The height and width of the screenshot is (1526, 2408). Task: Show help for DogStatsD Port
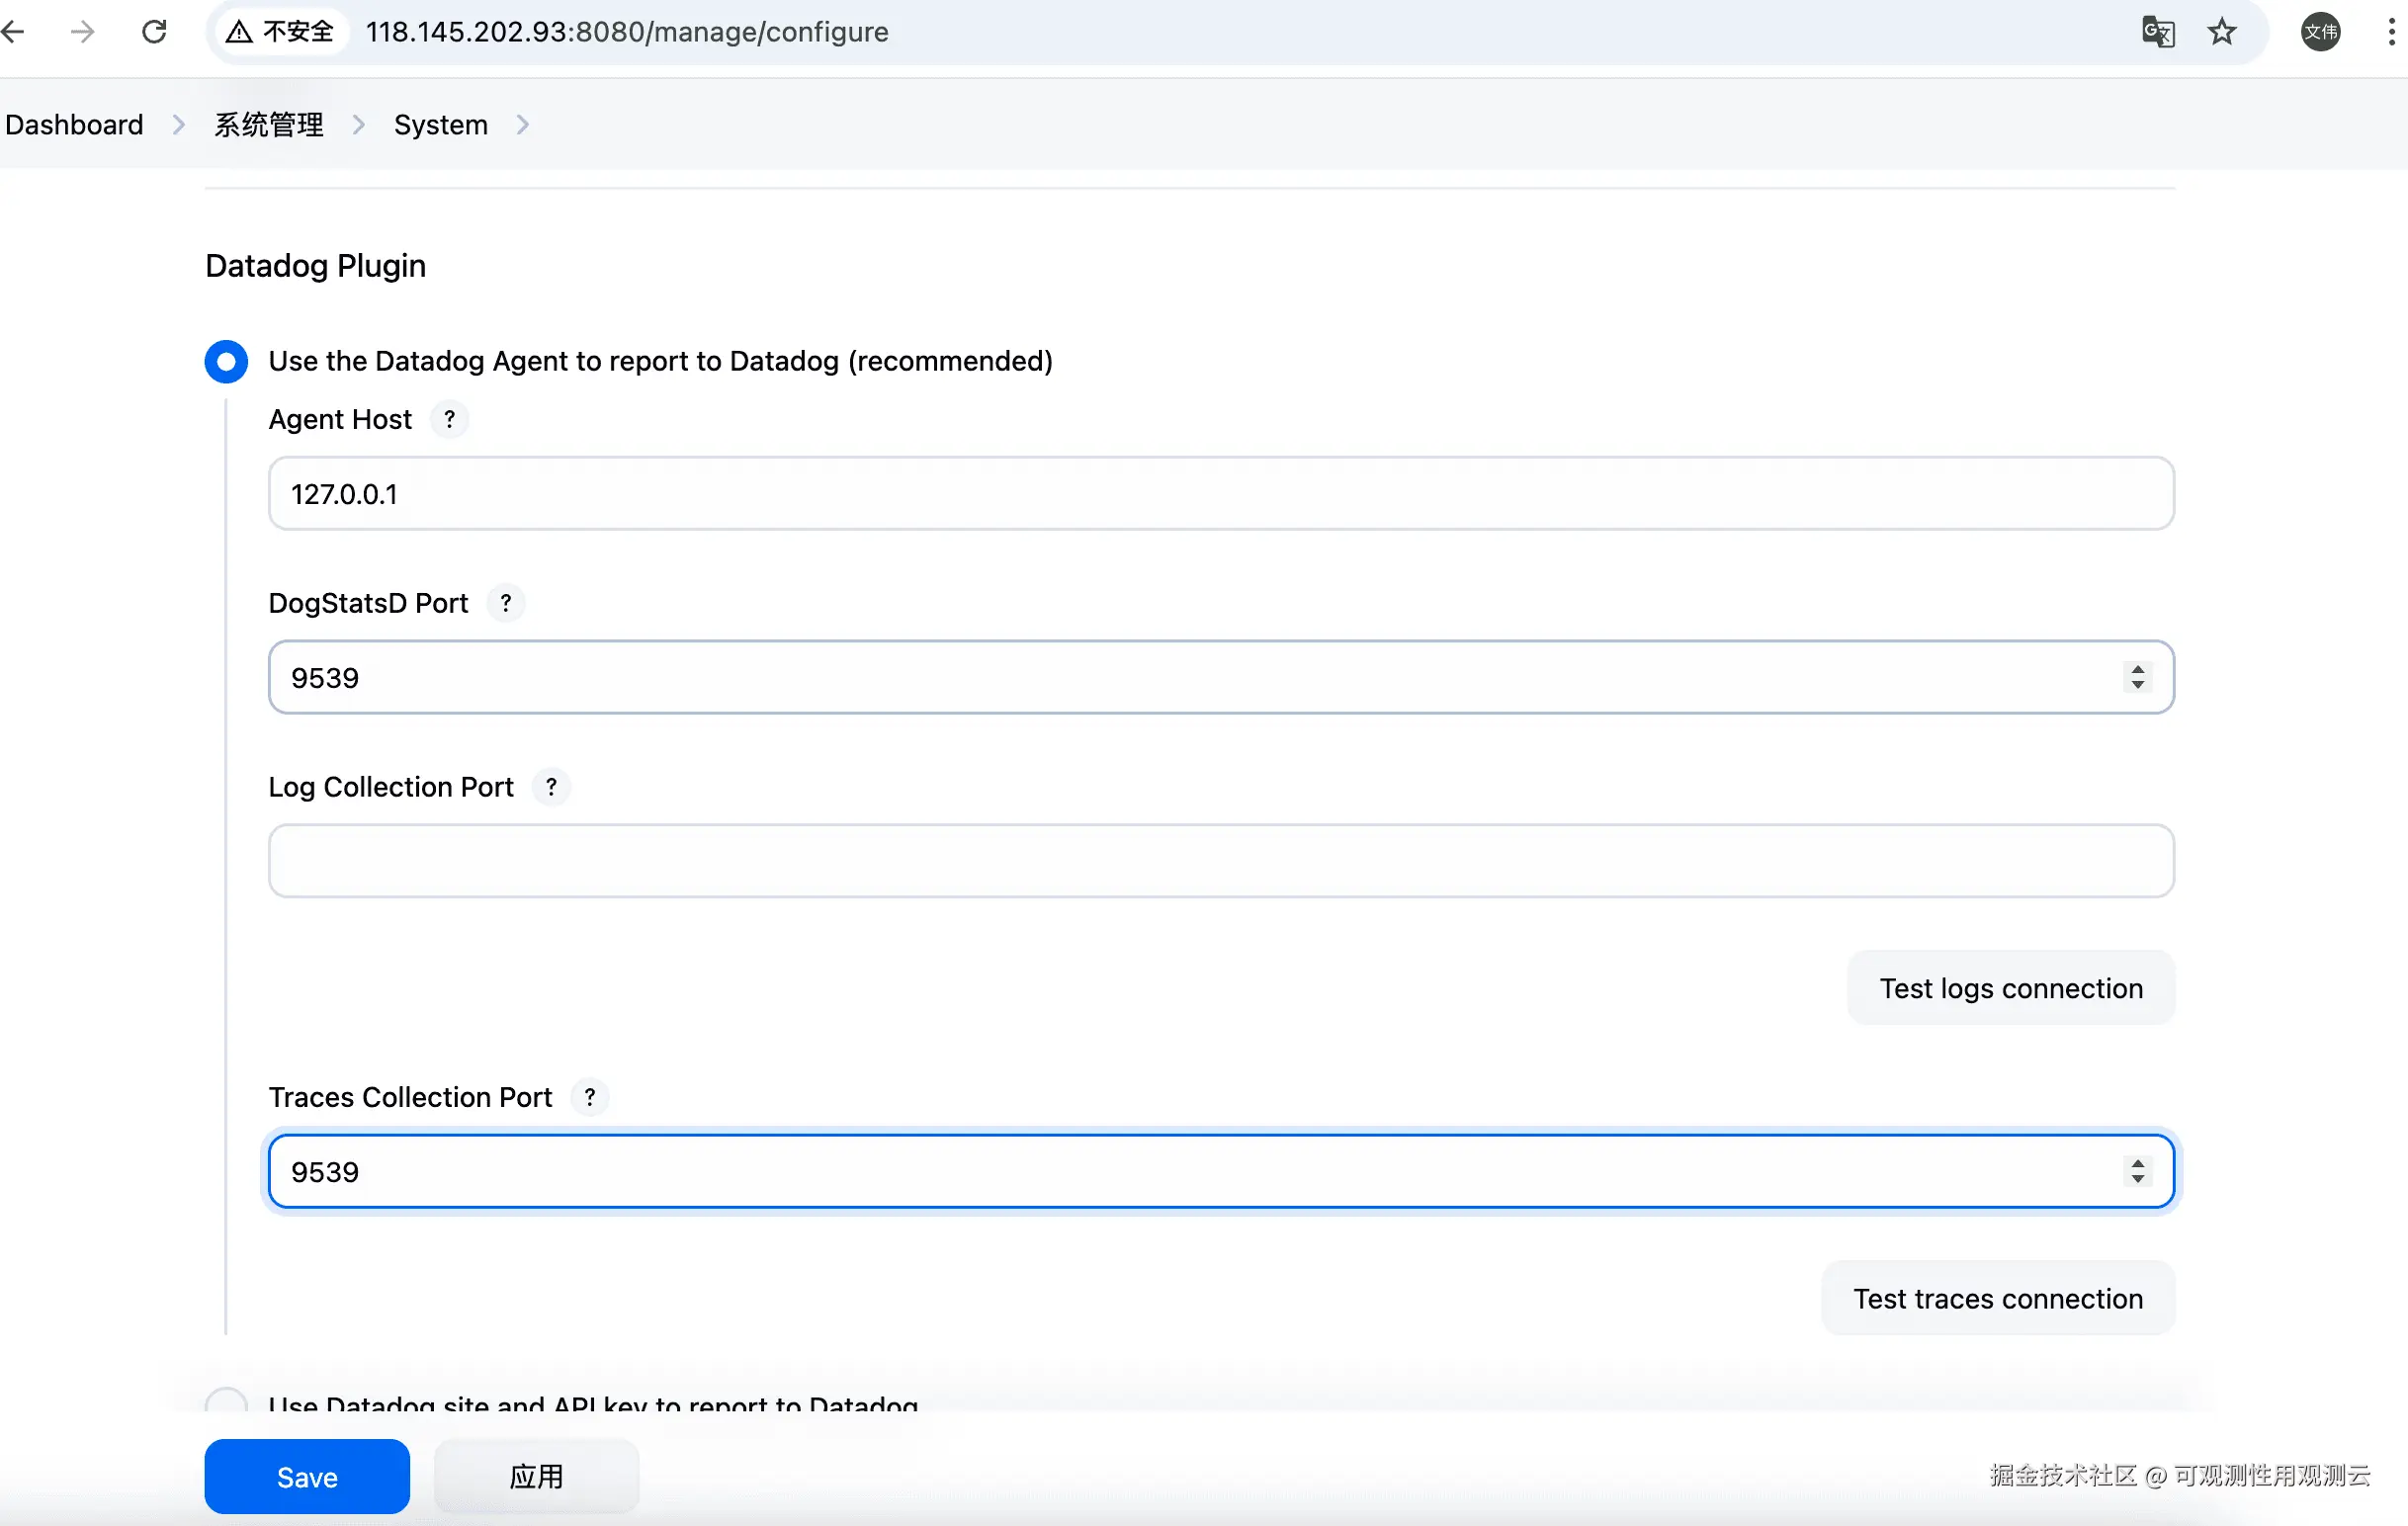[506, 603]
